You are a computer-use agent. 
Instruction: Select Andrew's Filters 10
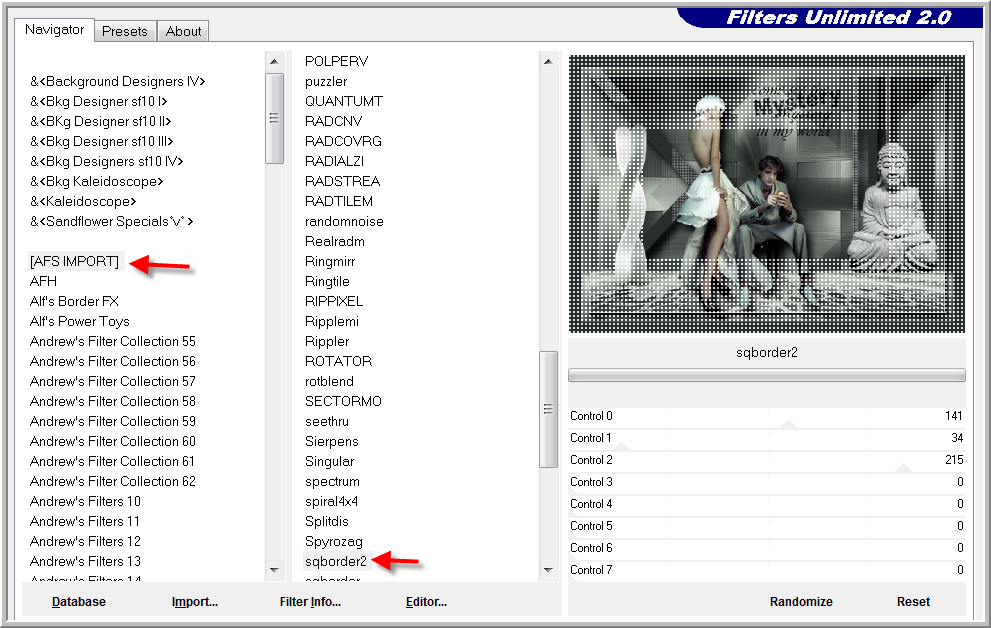pos(85,502)
